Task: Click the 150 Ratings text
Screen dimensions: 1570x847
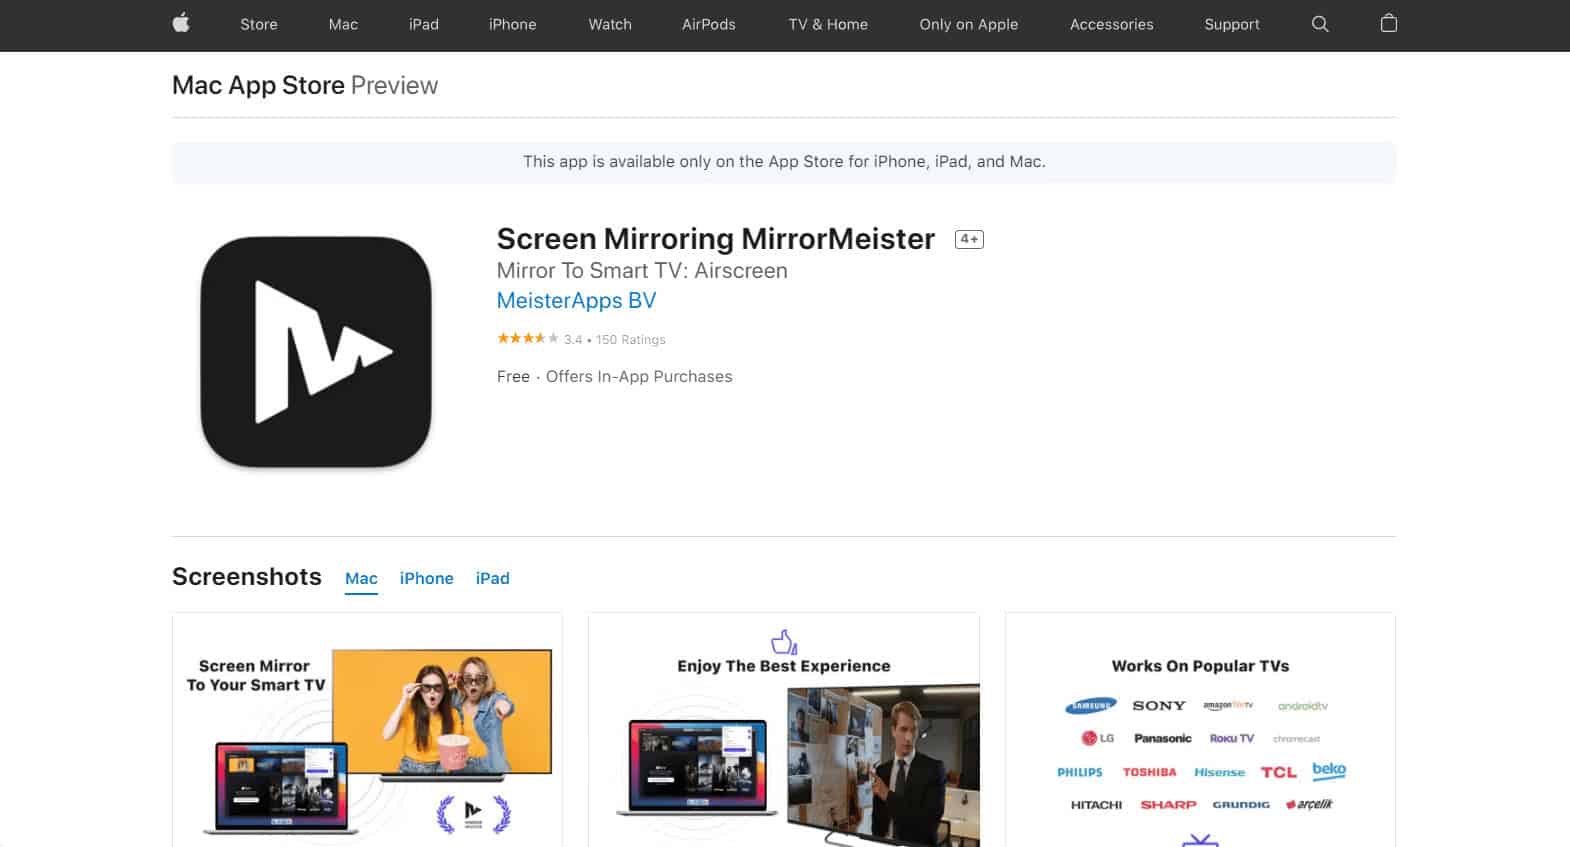Action: click(x=631, y=340)
